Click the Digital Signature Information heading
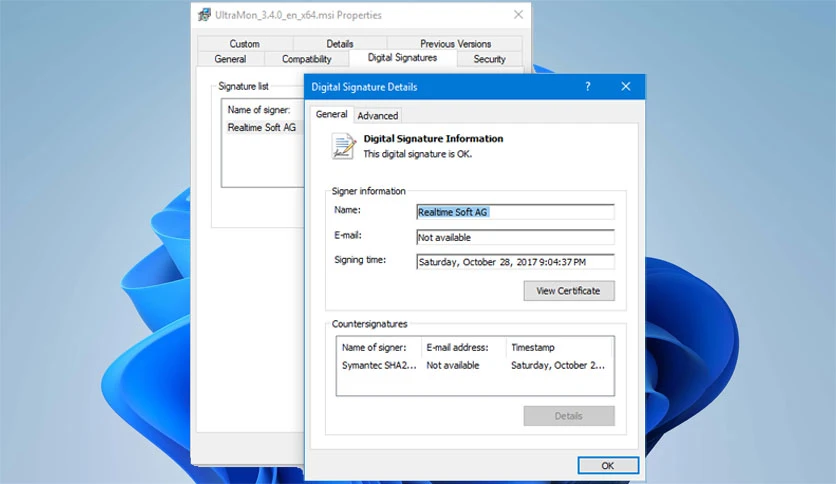This screenshot has height=484, width=836. click(x=433, y=139)
